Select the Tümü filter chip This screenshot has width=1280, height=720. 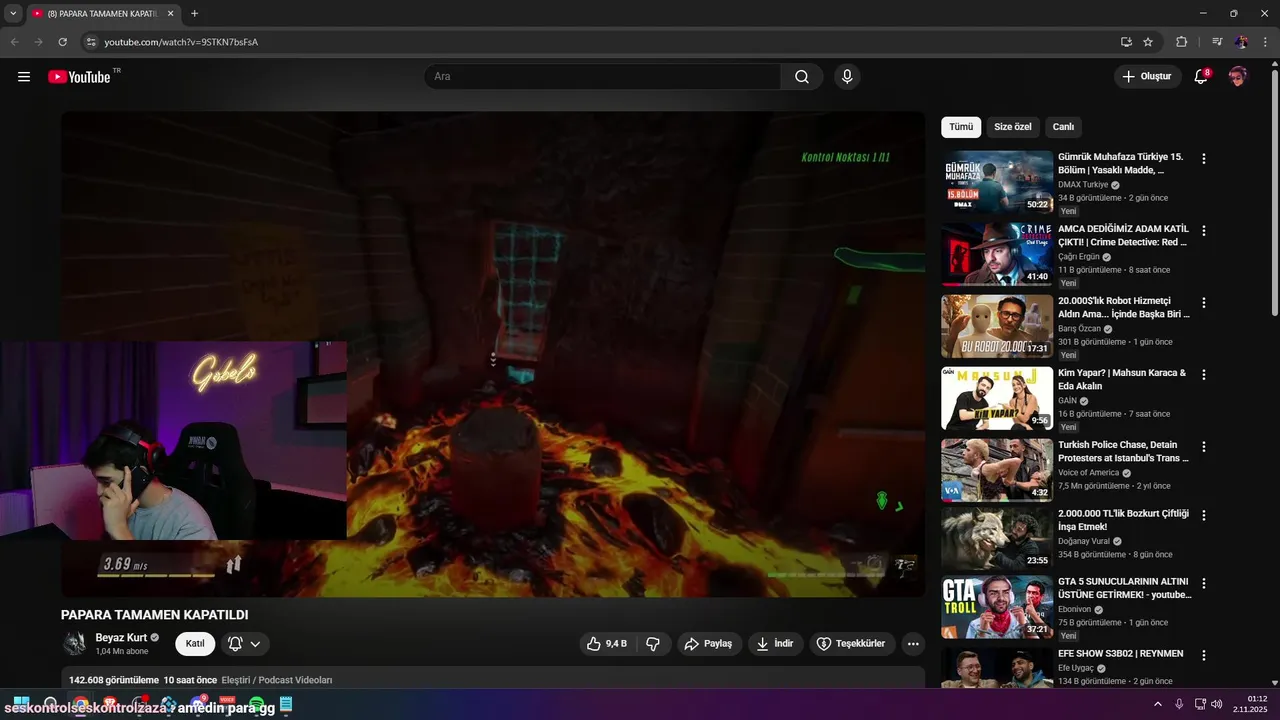click(961, 127)
